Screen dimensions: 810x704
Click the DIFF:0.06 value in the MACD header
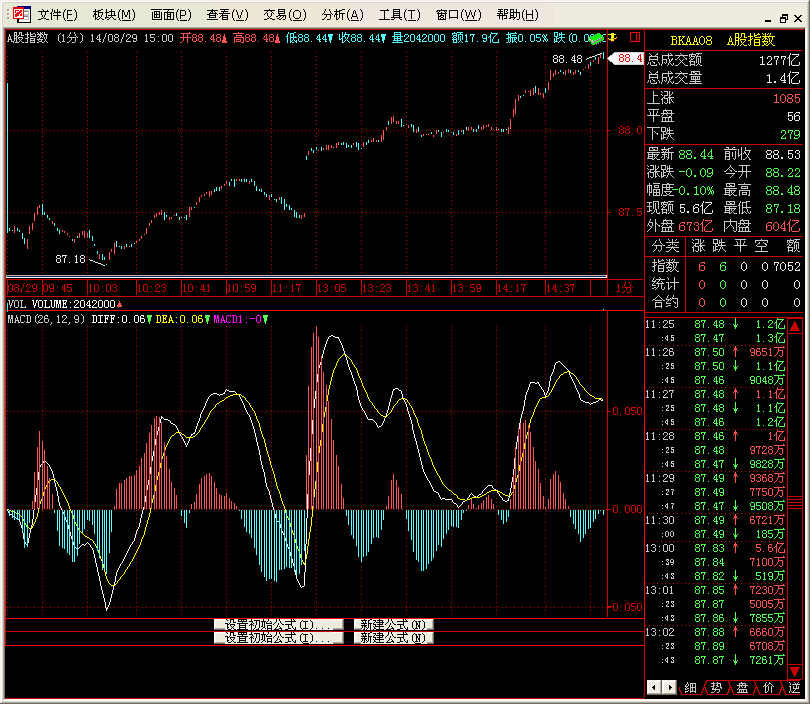pos(119,319)
